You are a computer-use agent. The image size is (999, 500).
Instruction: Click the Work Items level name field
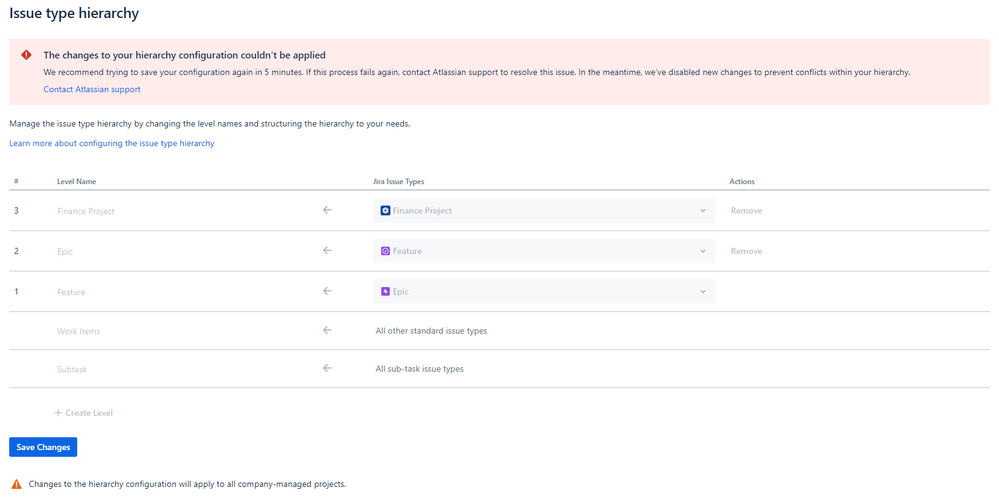pos(78,331)
